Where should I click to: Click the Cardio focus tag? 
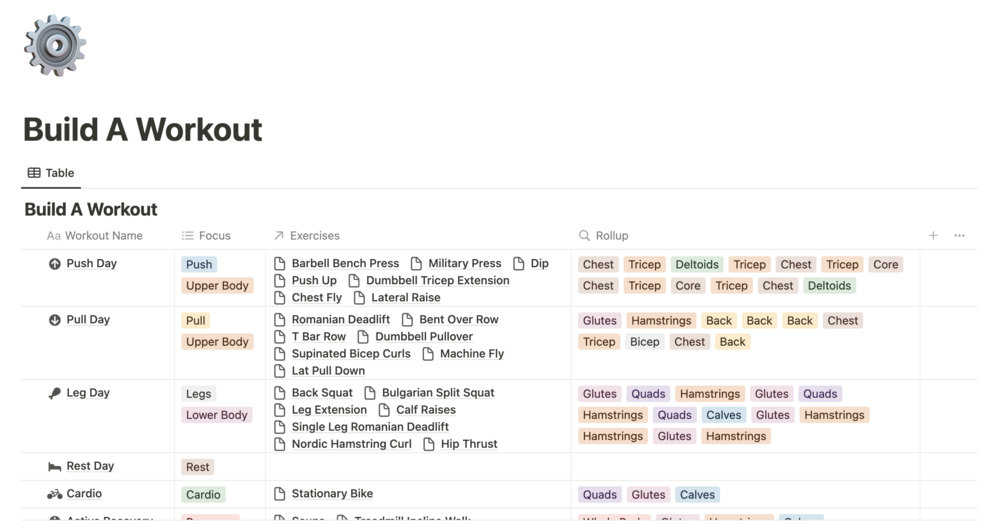(x=203, y=495)
